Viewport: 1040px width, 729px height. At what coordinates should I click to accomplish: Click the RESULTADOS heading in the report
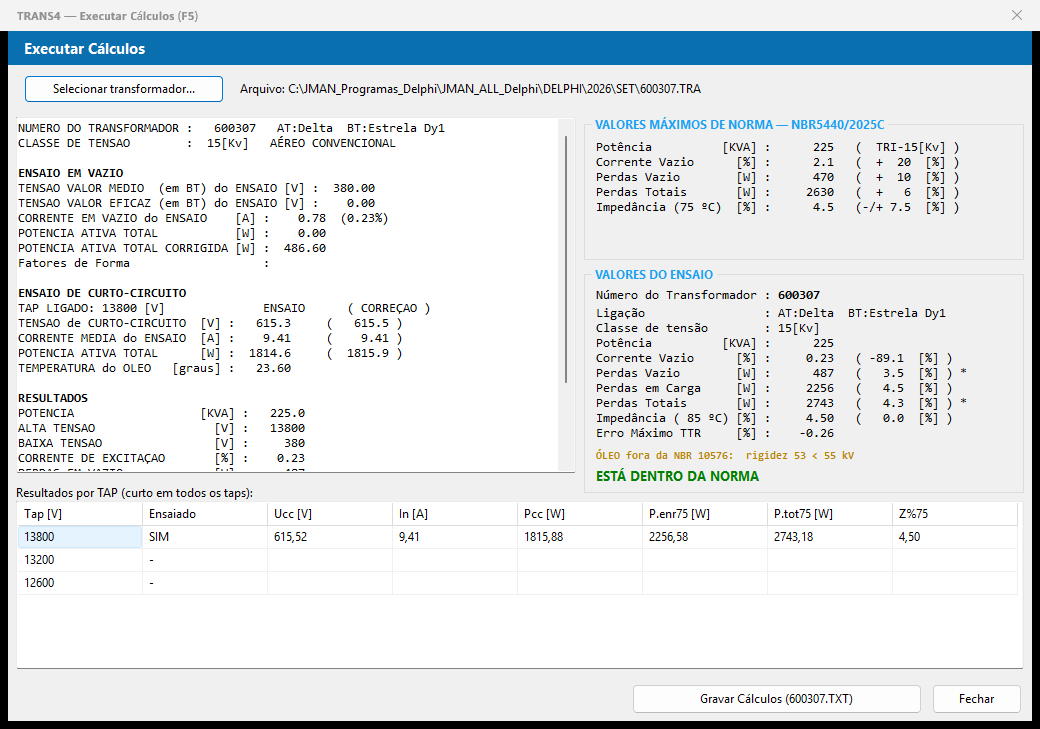53,398
